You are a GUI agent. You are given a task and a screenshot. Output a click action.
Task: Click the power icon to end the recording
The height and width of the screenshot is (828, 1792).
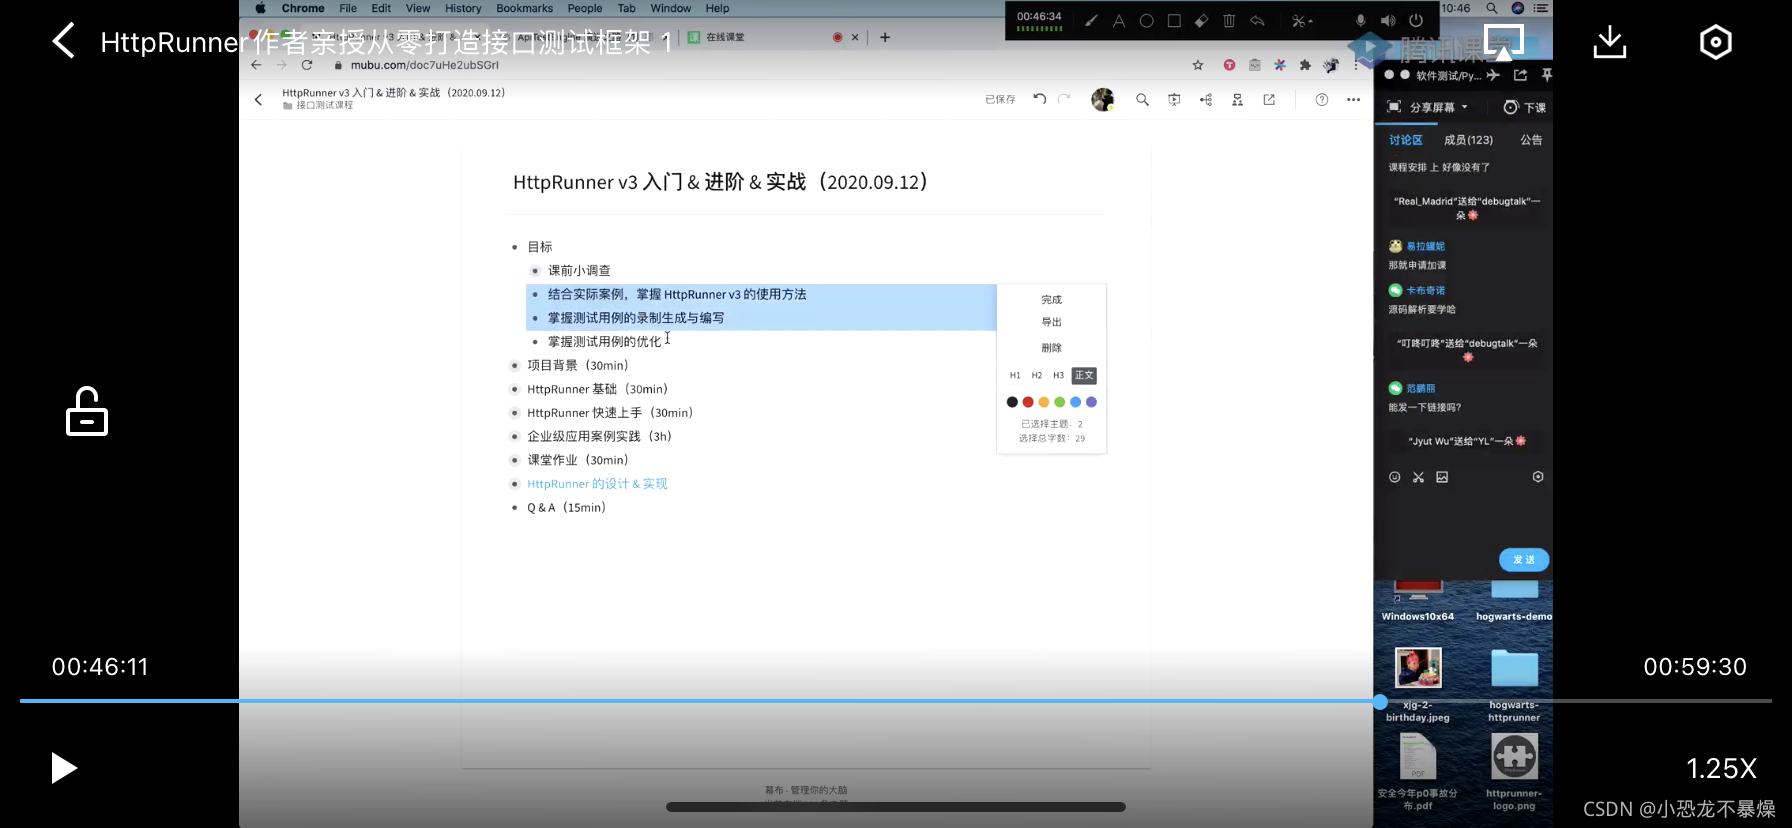pyautogui.click(x=1416, y=20)
